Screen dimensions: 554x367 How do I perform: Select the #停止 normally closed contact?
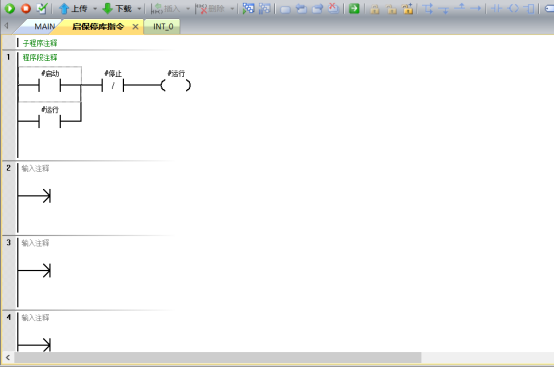click(113, 85)
